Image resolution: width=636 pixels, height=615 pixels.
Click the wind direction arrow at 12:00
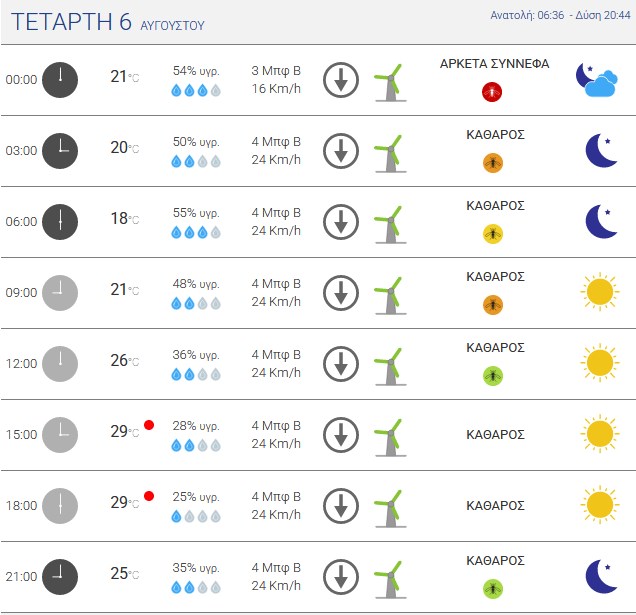[341, 364]
